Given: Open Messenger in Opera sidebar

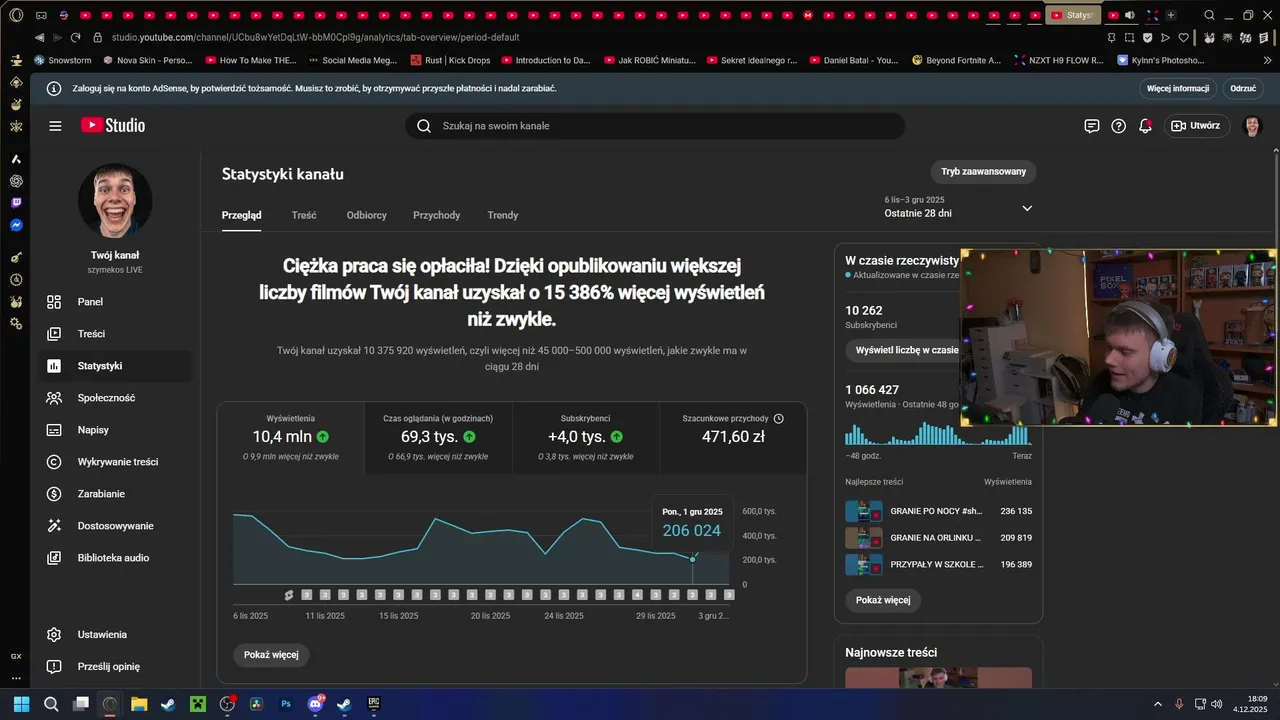Looking at the screenshot, I should [16, 225].
